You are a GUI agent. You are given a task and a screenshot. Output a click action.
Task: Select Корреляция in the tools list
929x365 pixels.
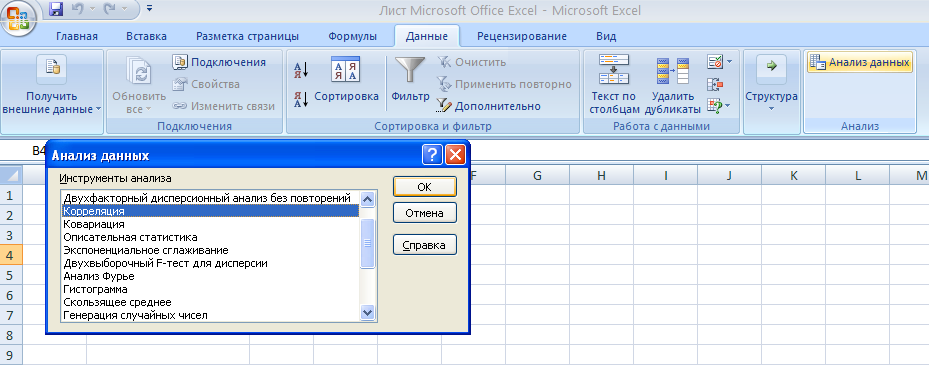point(210,211)
